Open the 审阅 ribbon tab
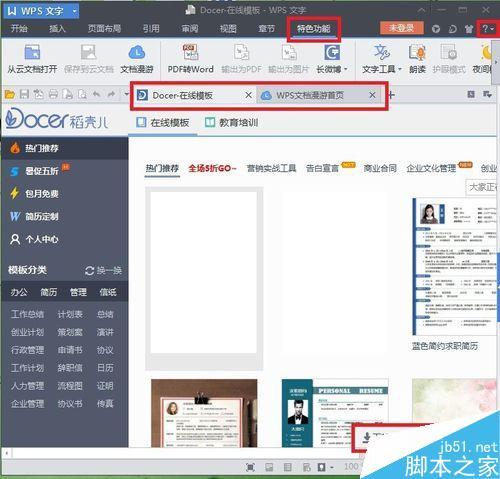This screenshot has height=479, width=500. 190,29
